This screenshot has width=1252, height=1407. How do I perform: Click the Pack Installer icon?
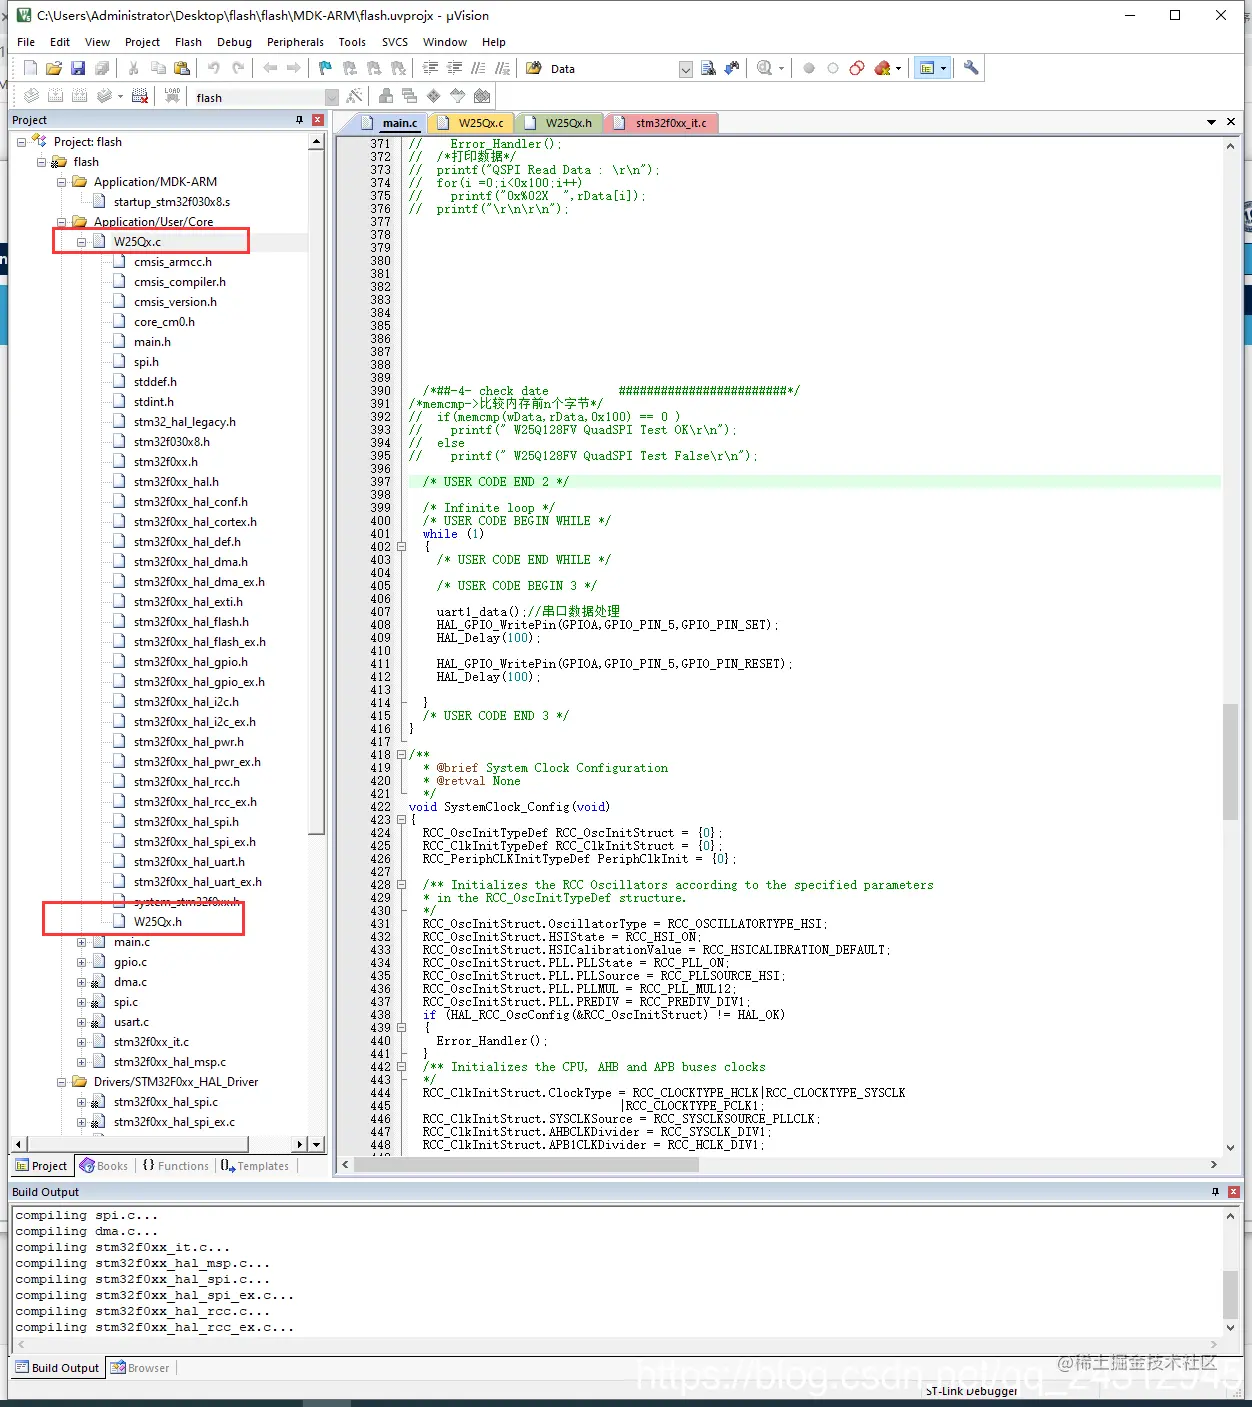pyautogui.click(x=482, y=96)
